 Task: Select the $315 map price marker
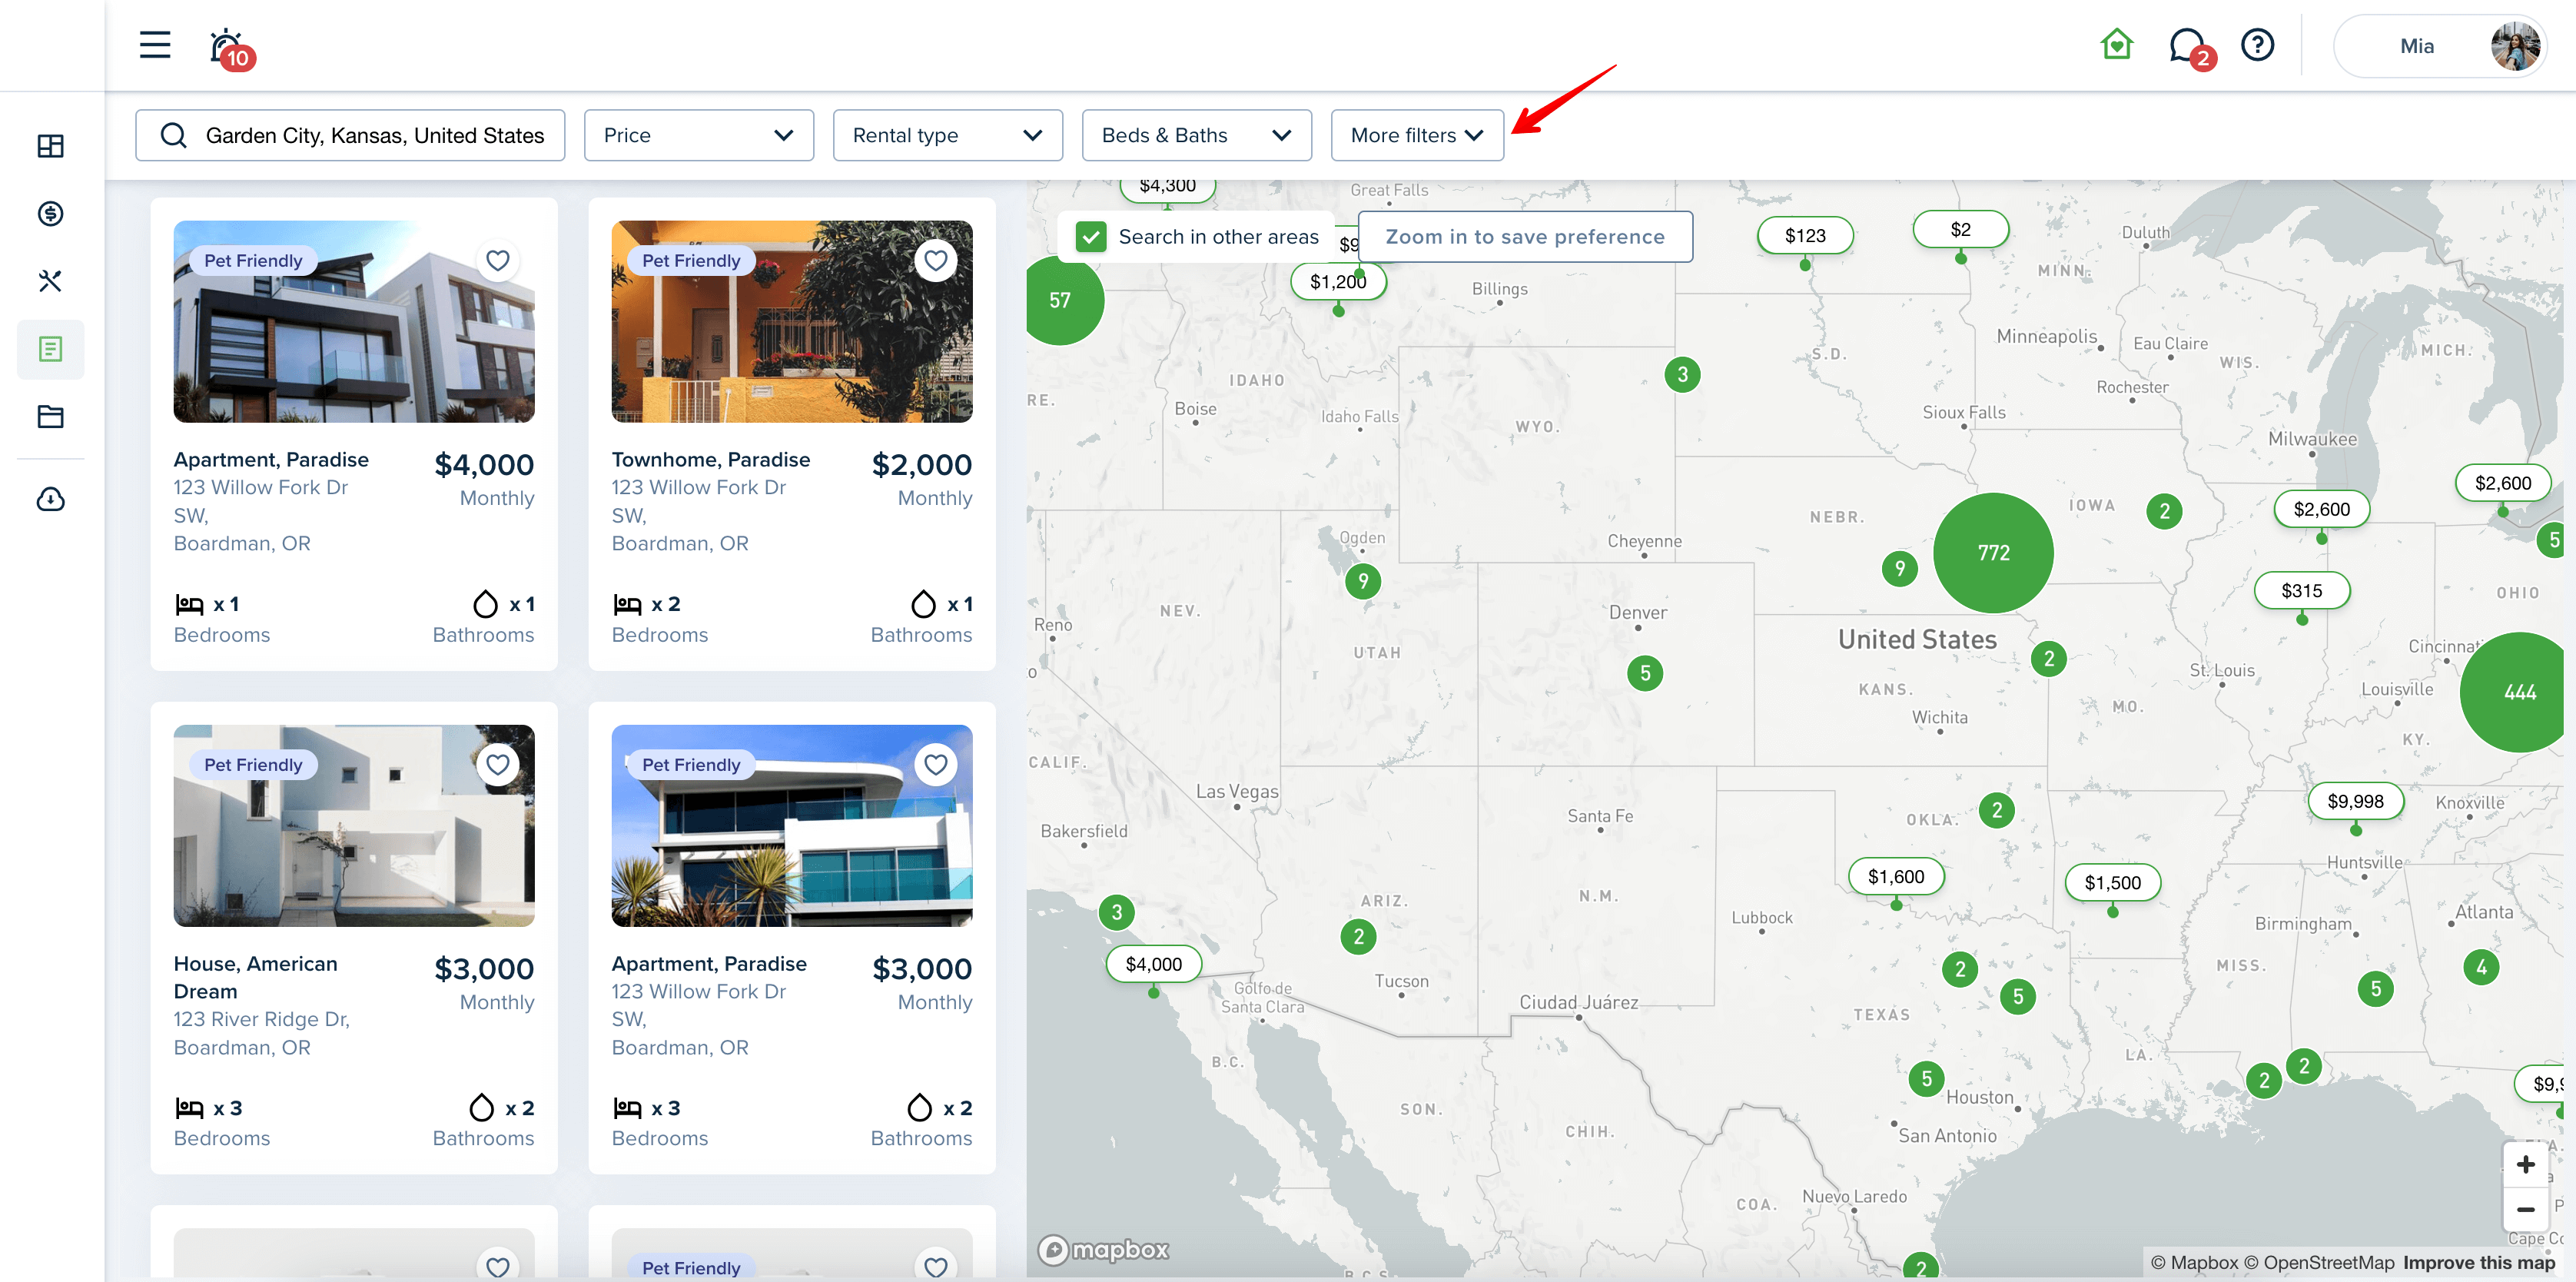pos(2302,590)
